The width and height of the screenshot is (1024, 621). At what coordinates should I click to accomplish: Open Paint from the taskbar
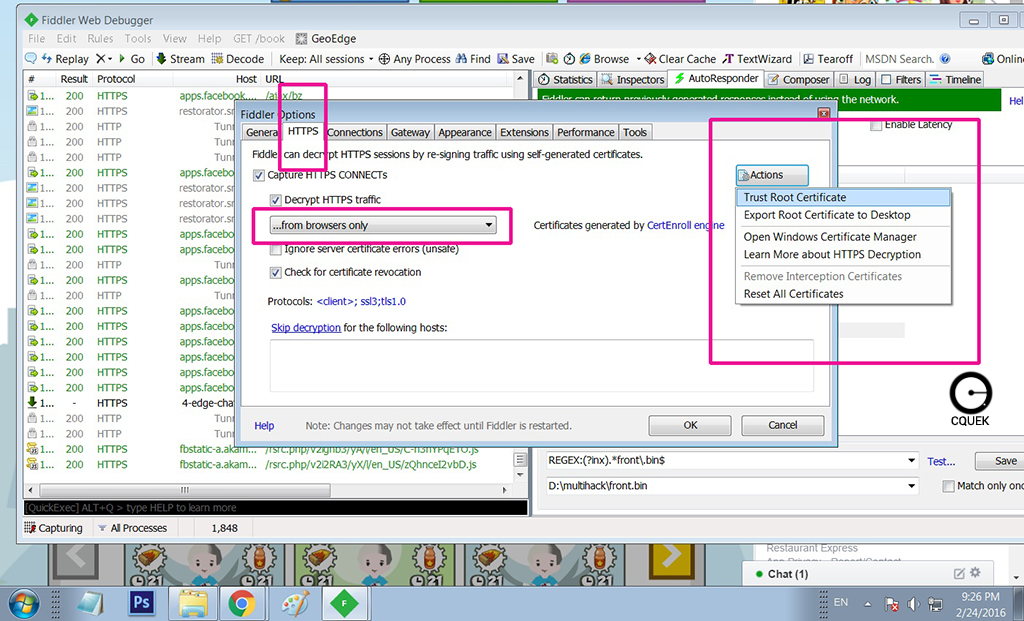pyautogui.click(x=295, y=602)
